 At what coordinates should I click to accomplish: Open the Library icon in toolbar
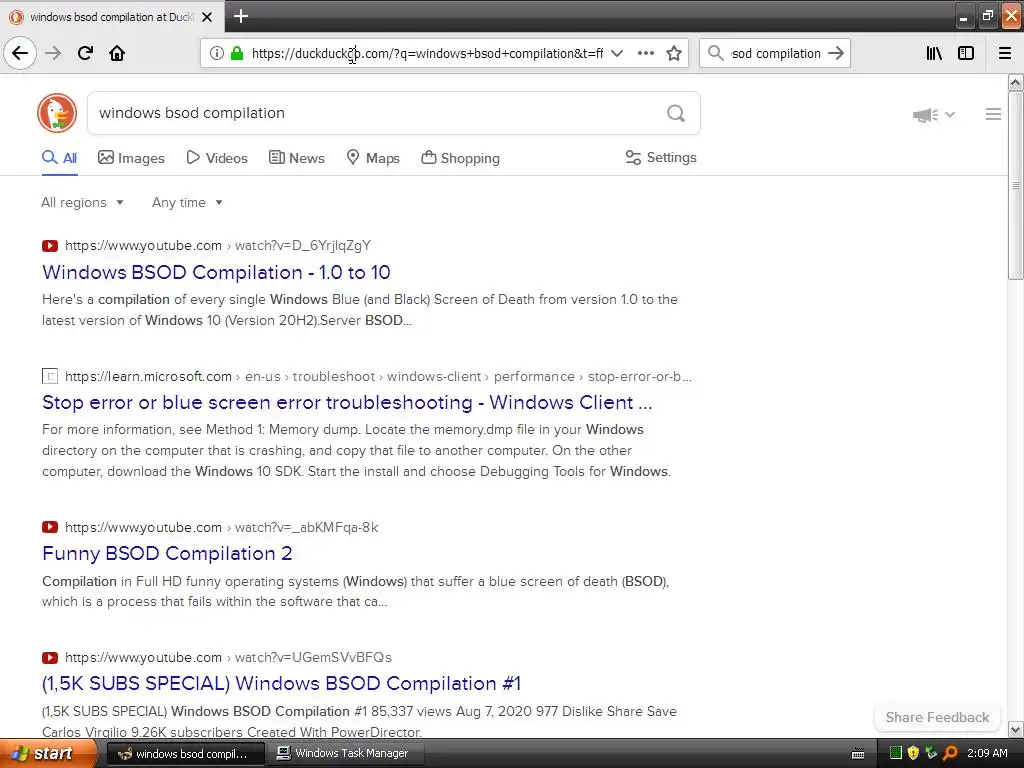pos(935,53)
